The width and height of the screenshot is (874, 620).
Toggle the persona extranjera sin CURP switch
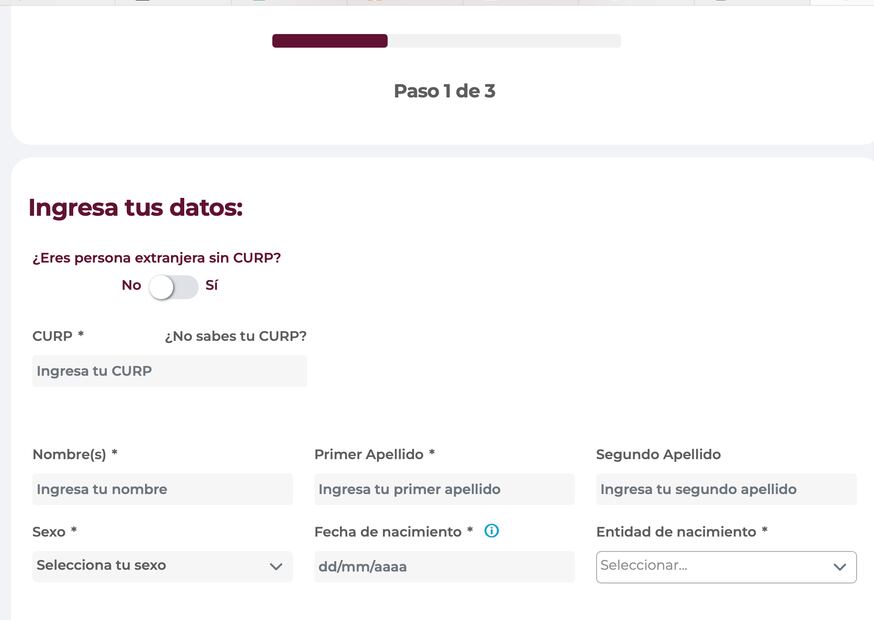pos(173,286)
